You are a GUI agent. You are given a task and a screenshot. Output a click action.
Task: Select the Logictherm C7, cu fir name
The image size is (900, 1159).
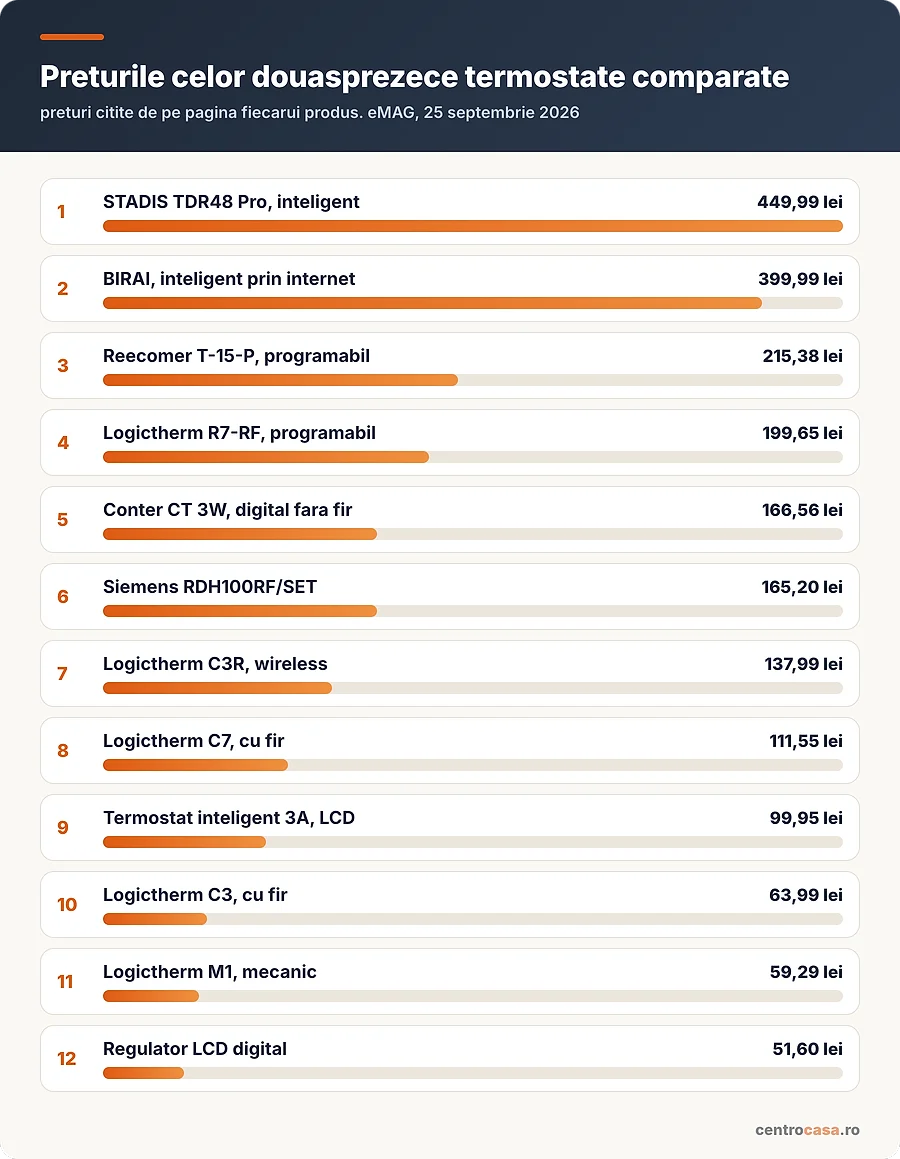click(x=194, y=741)
